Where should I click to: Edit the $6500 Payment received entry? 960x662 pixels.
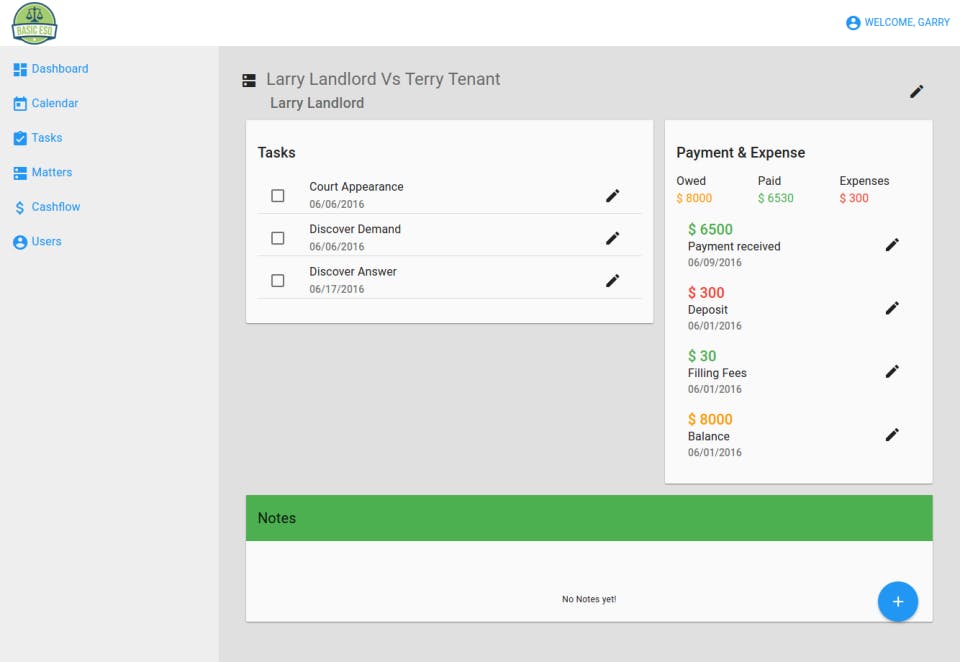(x=892, y=245)
